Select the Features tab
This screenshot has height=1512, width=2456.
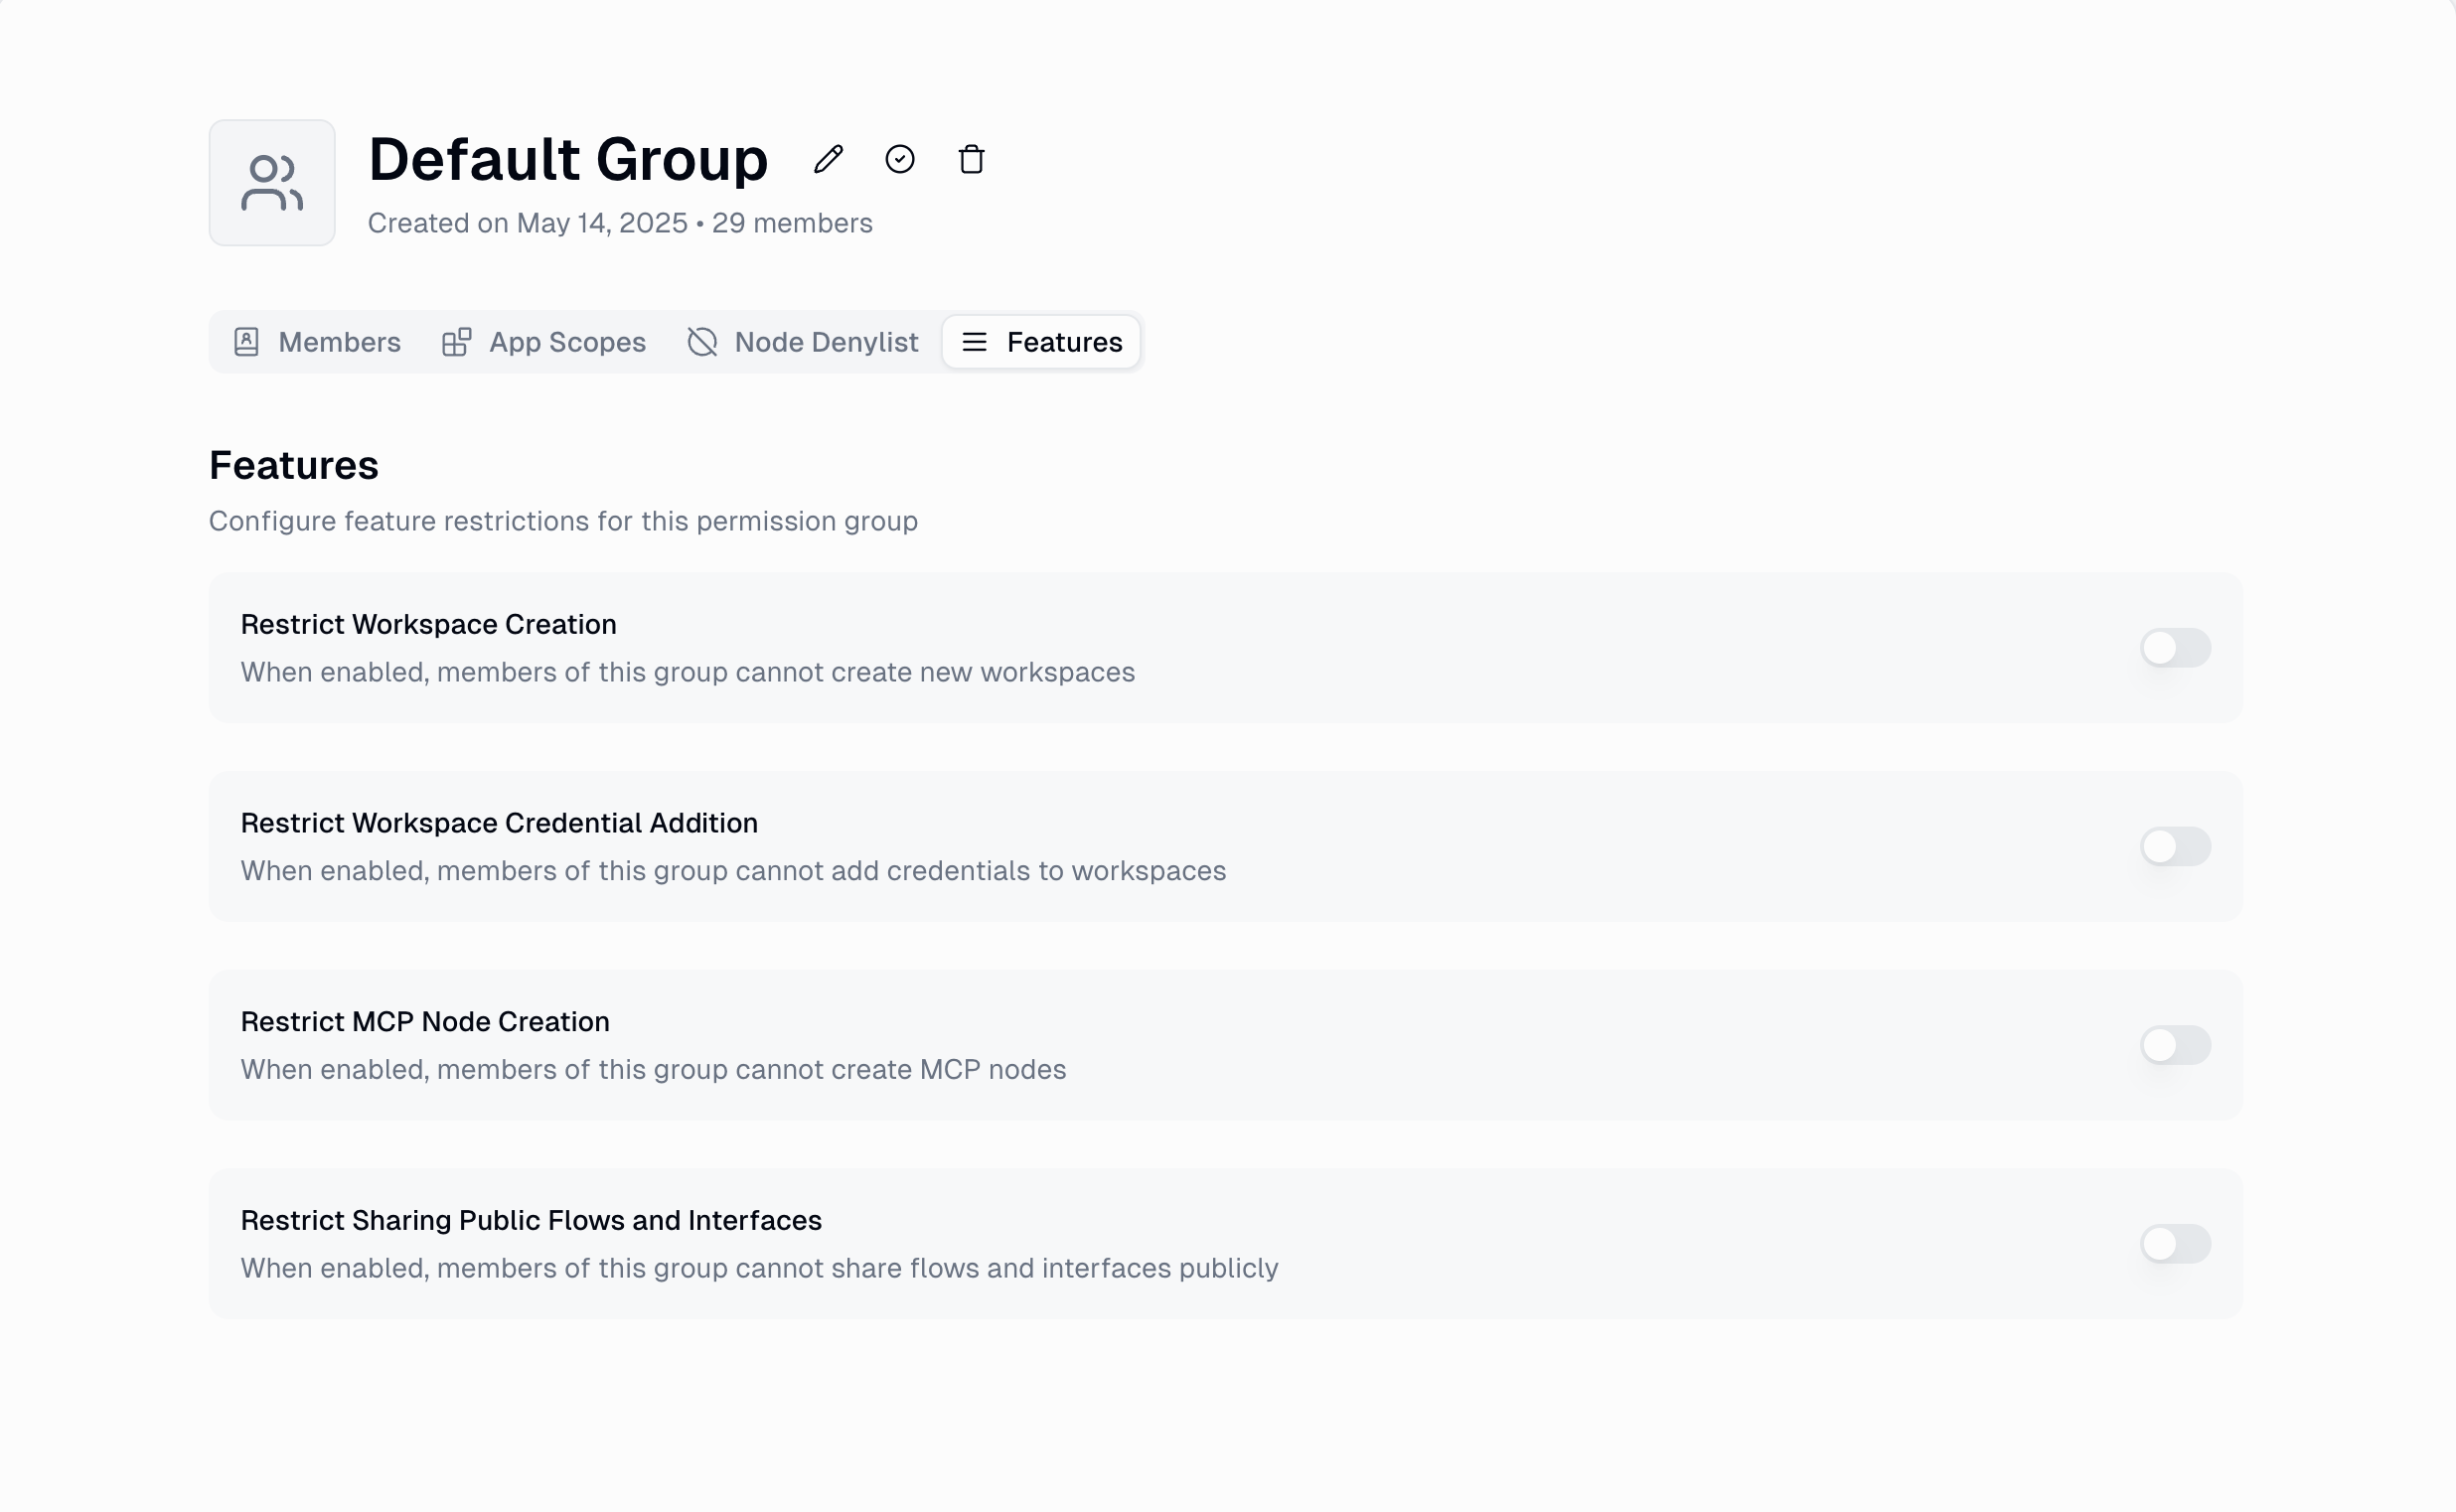click(1041, 342)
